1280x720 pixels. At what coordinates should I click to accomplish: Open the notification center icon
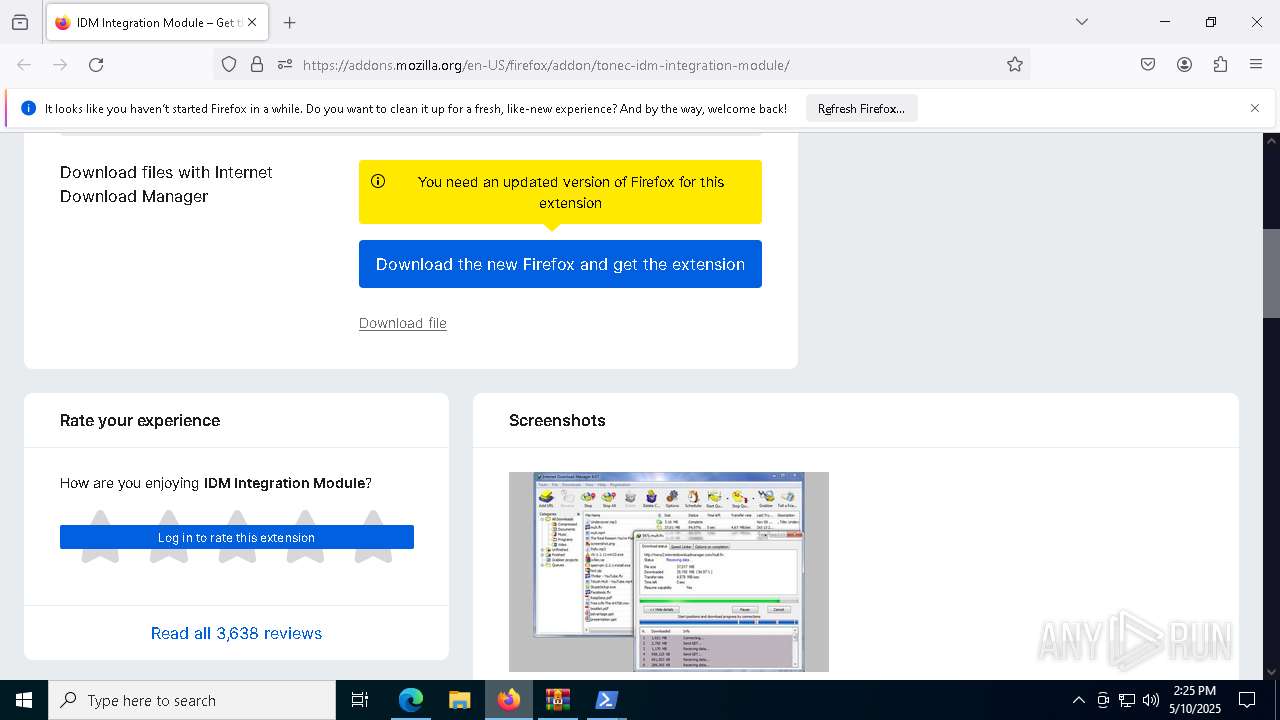click(1247, 700)
